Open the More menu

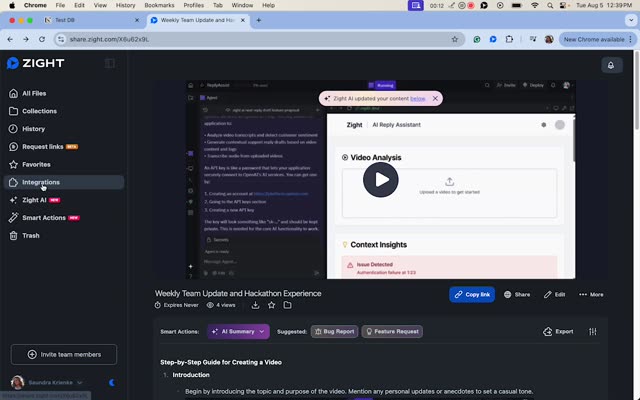point(591,294)
